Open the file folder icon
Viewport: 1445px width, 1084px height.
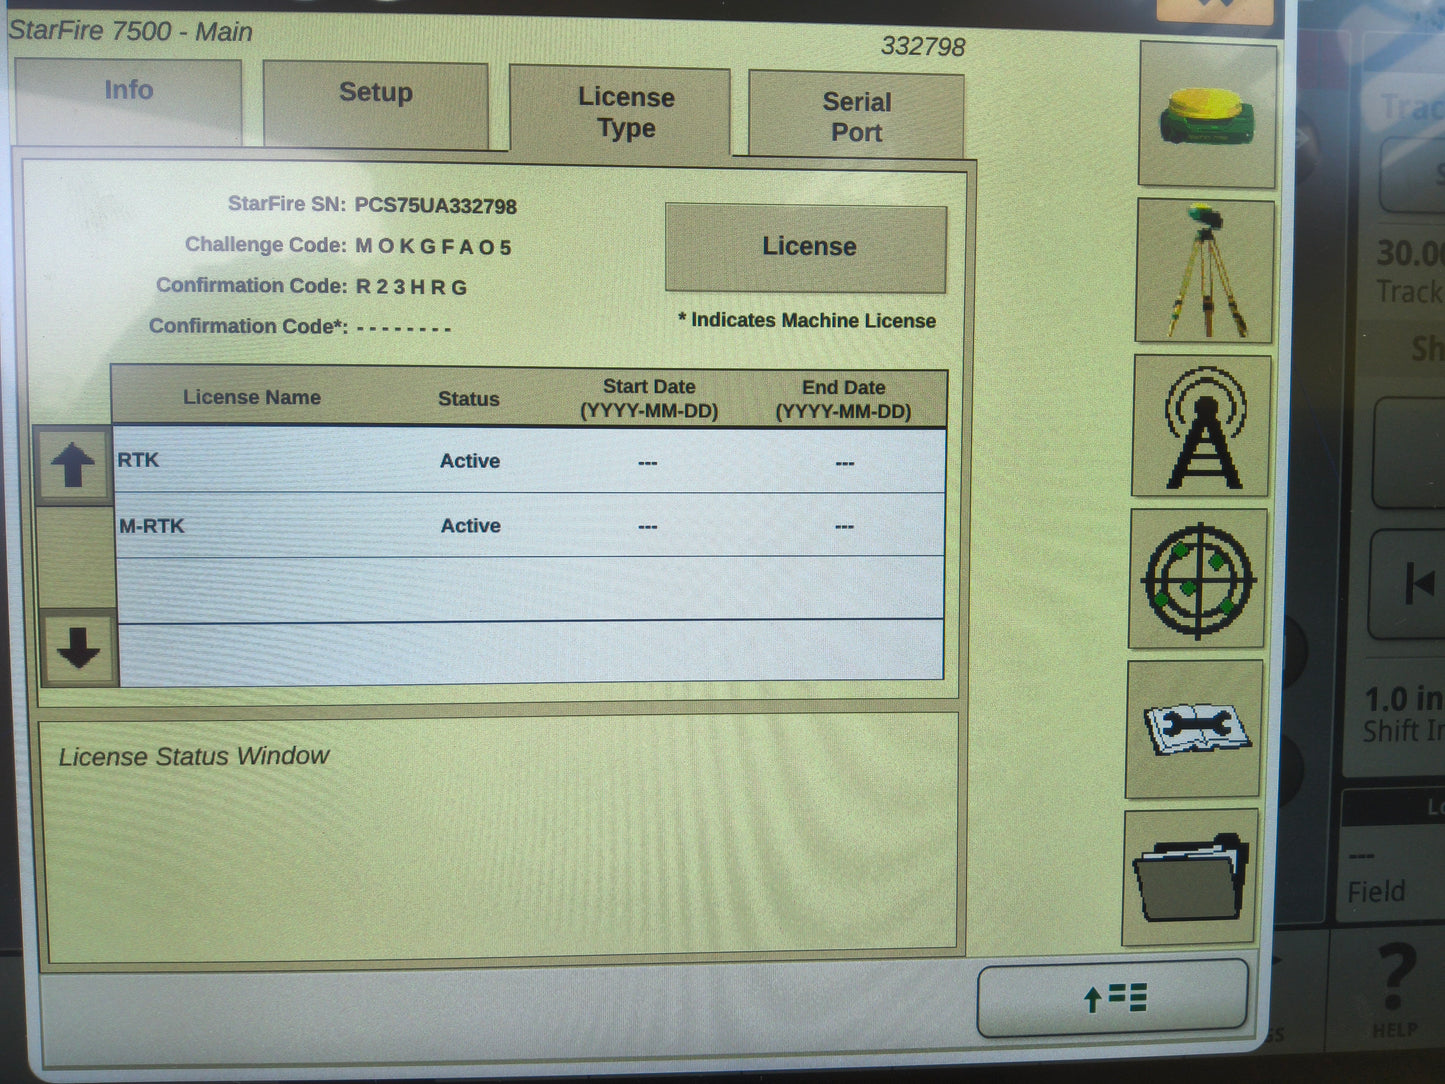1191,879
